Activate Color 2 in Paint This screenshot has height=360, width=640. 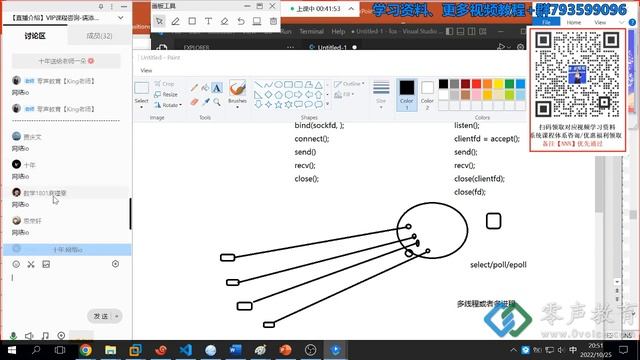click(x=427, y=95)
